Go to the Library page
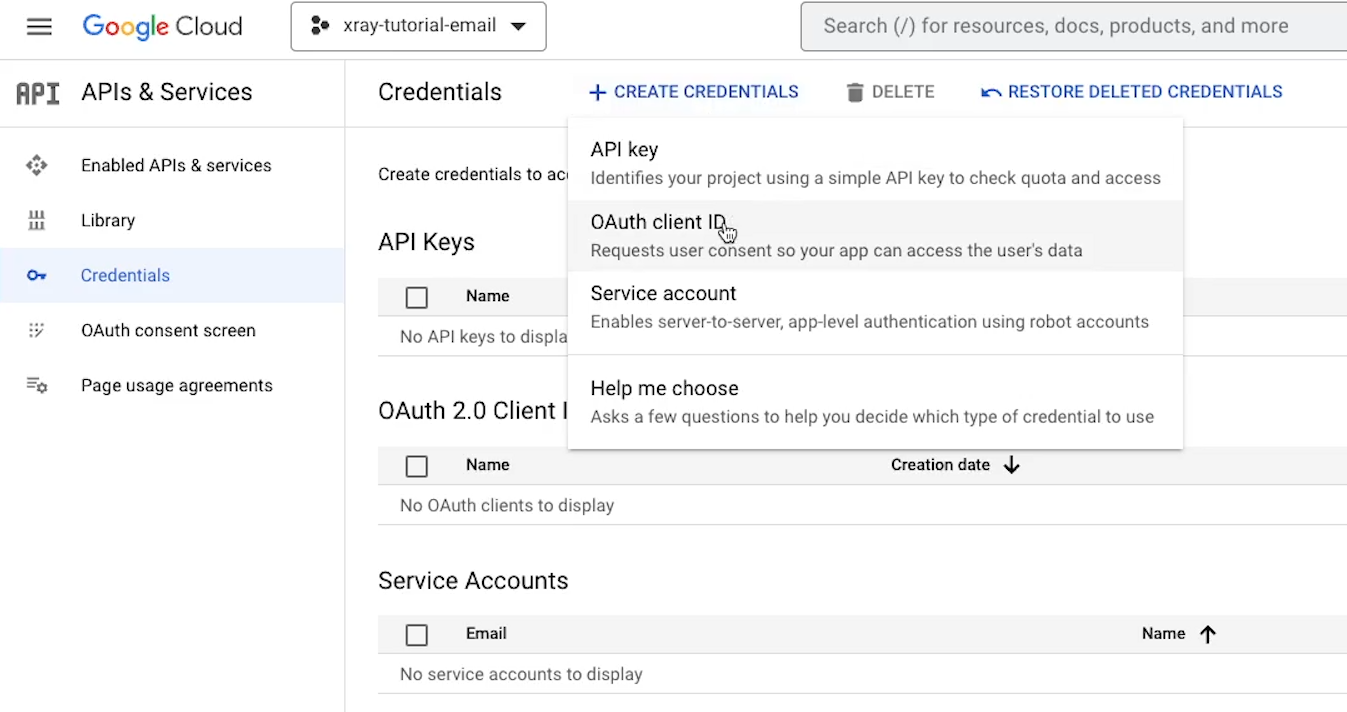Image resolution: width=1347 pixels, height=712 pixels. click(x=108, y=220)
